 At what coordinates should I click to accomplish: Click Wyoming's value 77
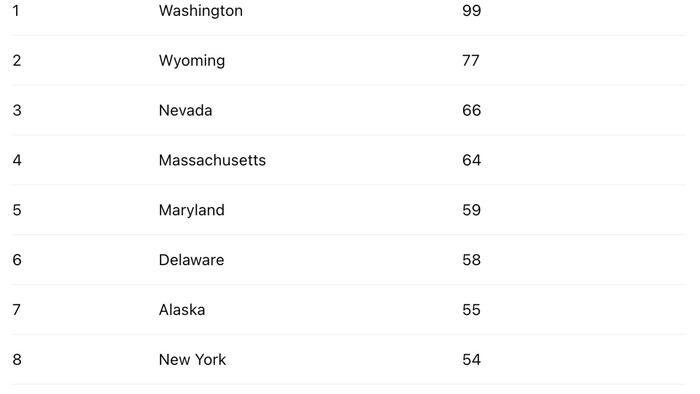click(x=471, y=61)
